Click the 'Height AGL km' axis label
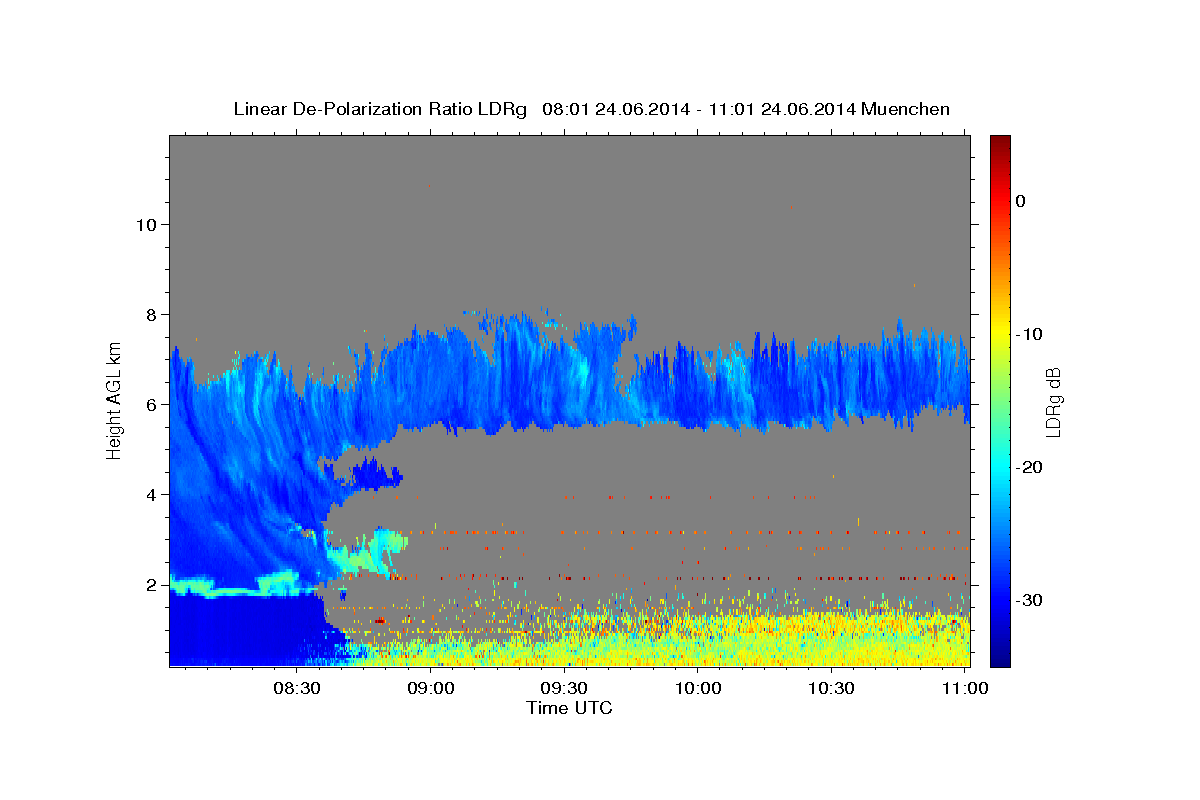The height and width of the screenshot is (800, 1200). pyautogui.click(x=114, y=401)
